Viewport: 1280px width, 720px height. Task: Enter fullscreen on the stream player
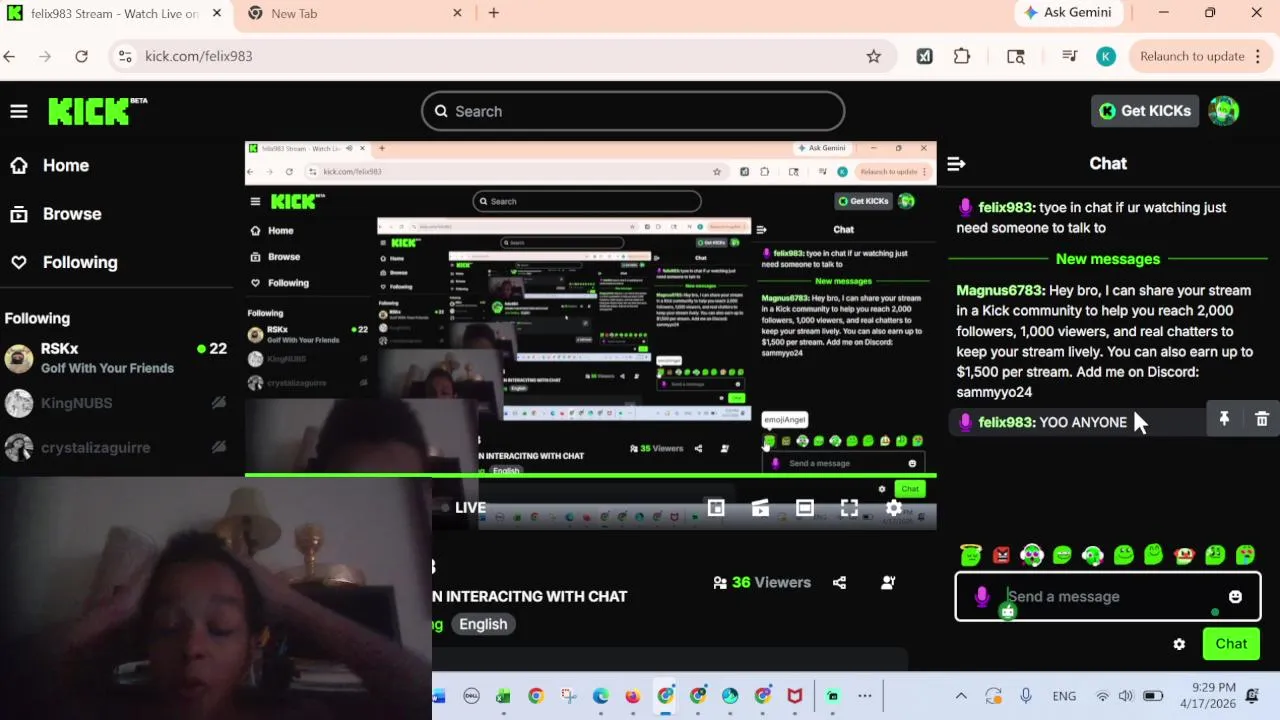(x=849, y=508)
